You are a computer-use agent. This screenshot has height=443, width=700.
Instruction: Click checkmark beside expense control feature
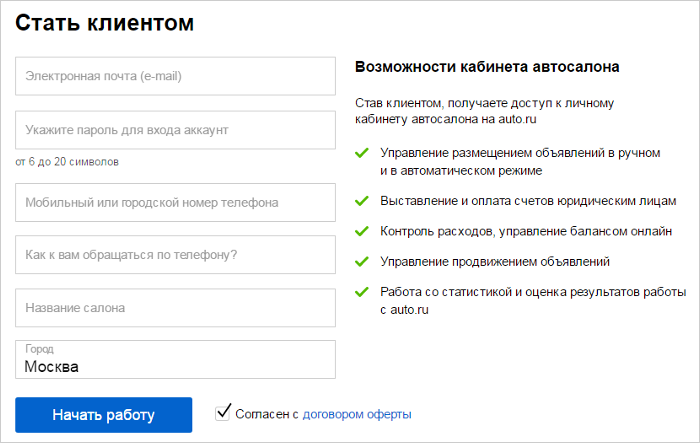tap(361, 231)
